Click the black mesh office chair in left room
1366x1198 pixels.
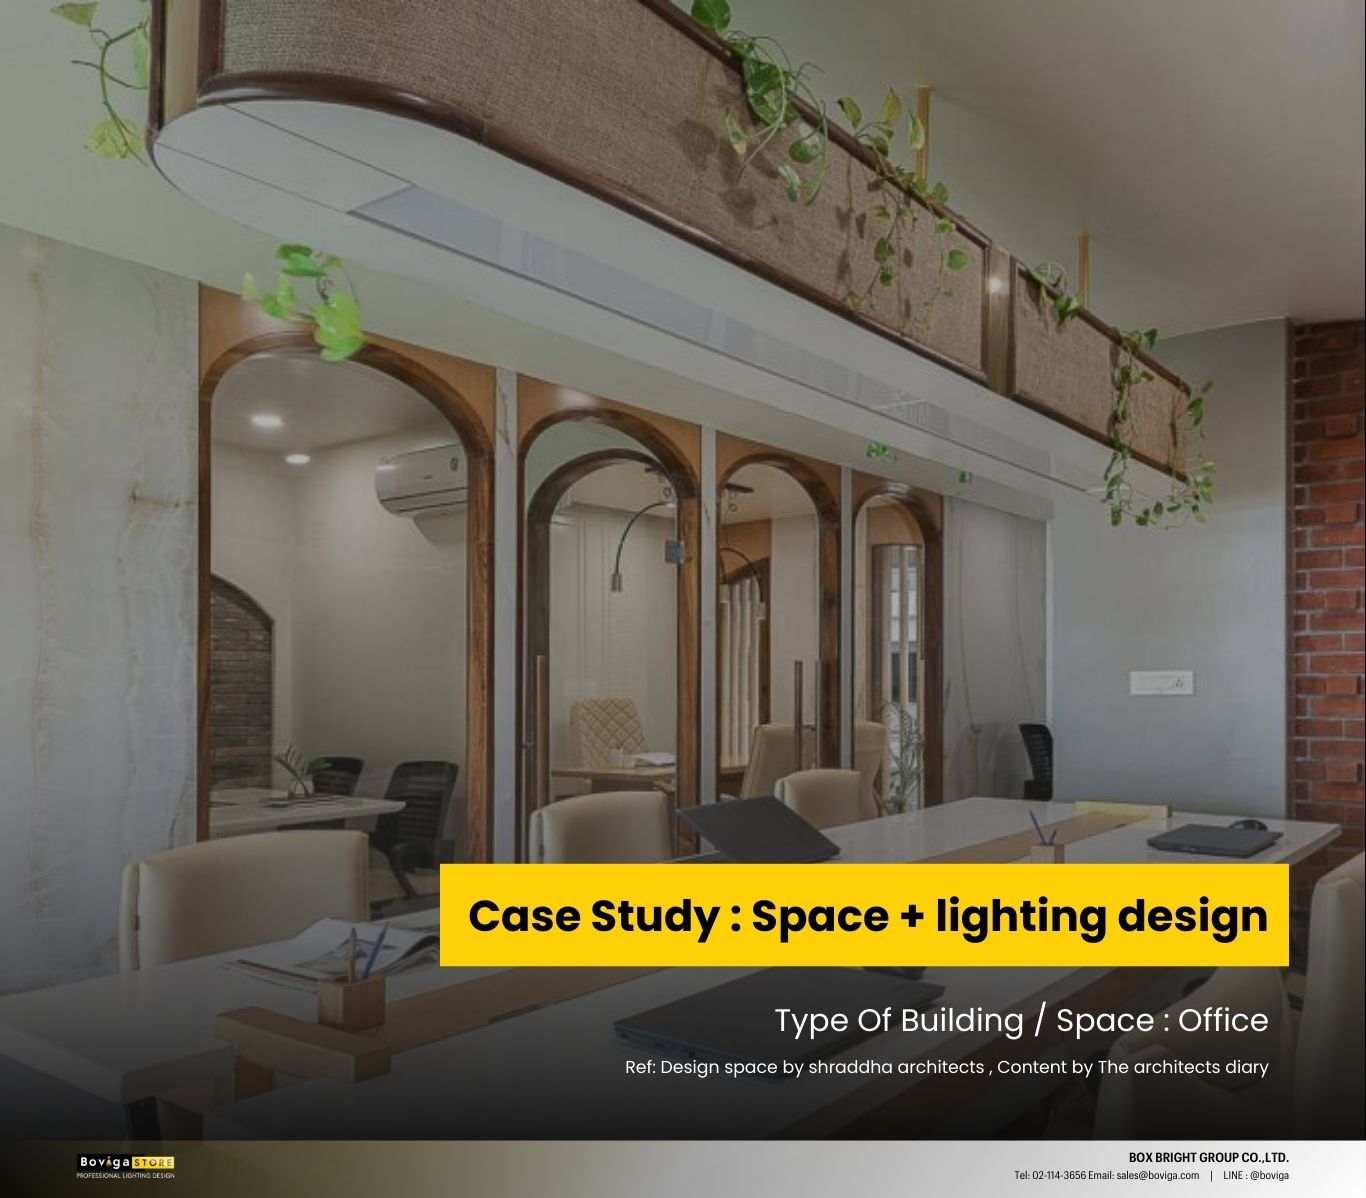(x=420, y=810)
